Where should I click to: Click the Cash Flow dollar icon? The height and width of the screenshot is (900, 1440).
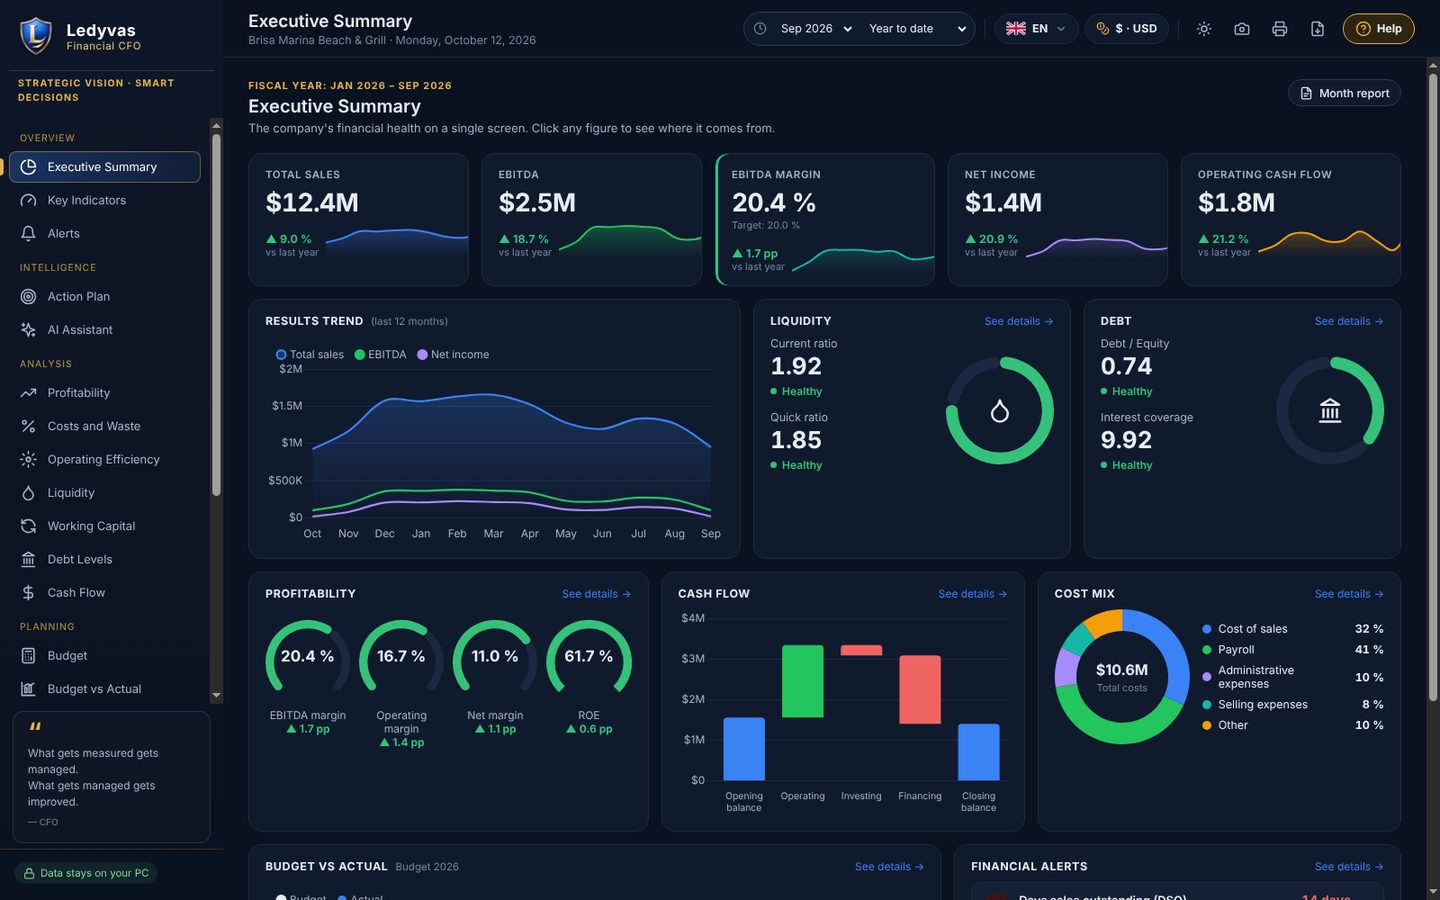click(x=28, y=592)
